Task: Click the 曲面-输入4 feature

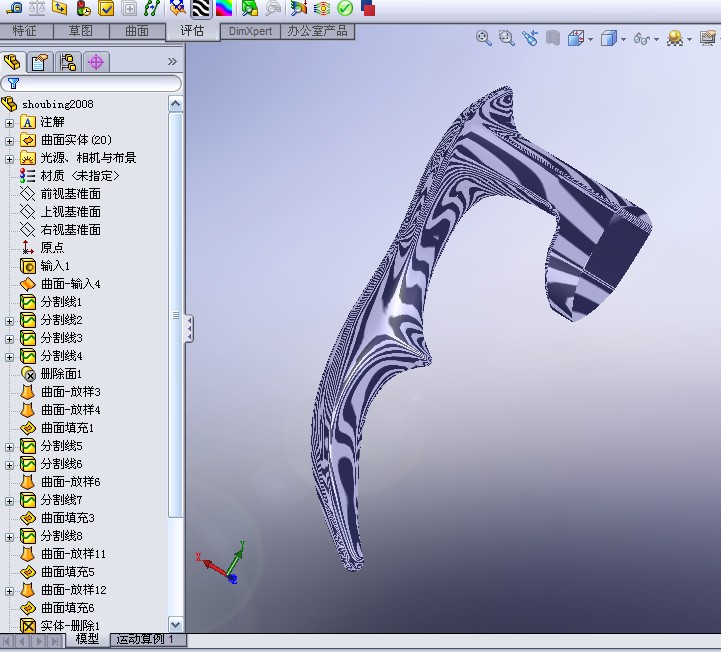Action: pos(61,284)
